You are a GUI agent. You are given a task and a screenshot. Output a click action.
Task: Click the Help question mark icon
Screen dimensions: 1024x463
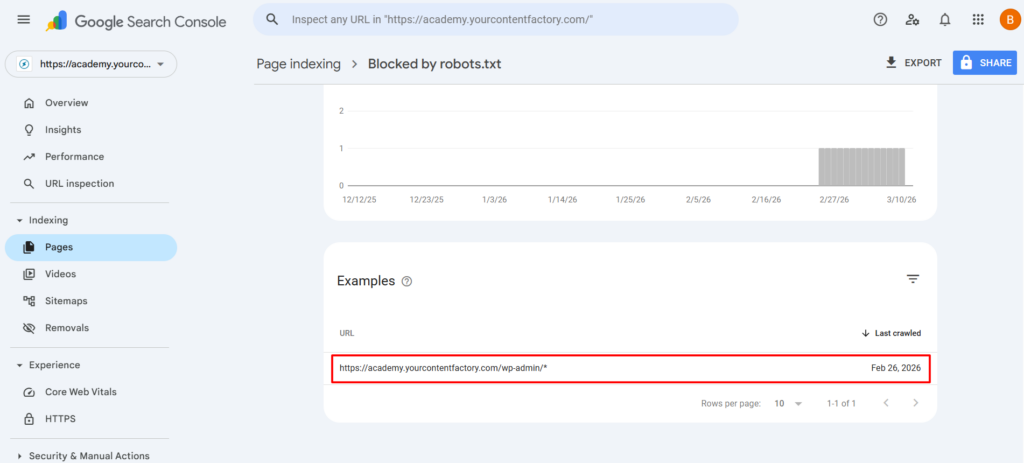[x=880, y=20]
